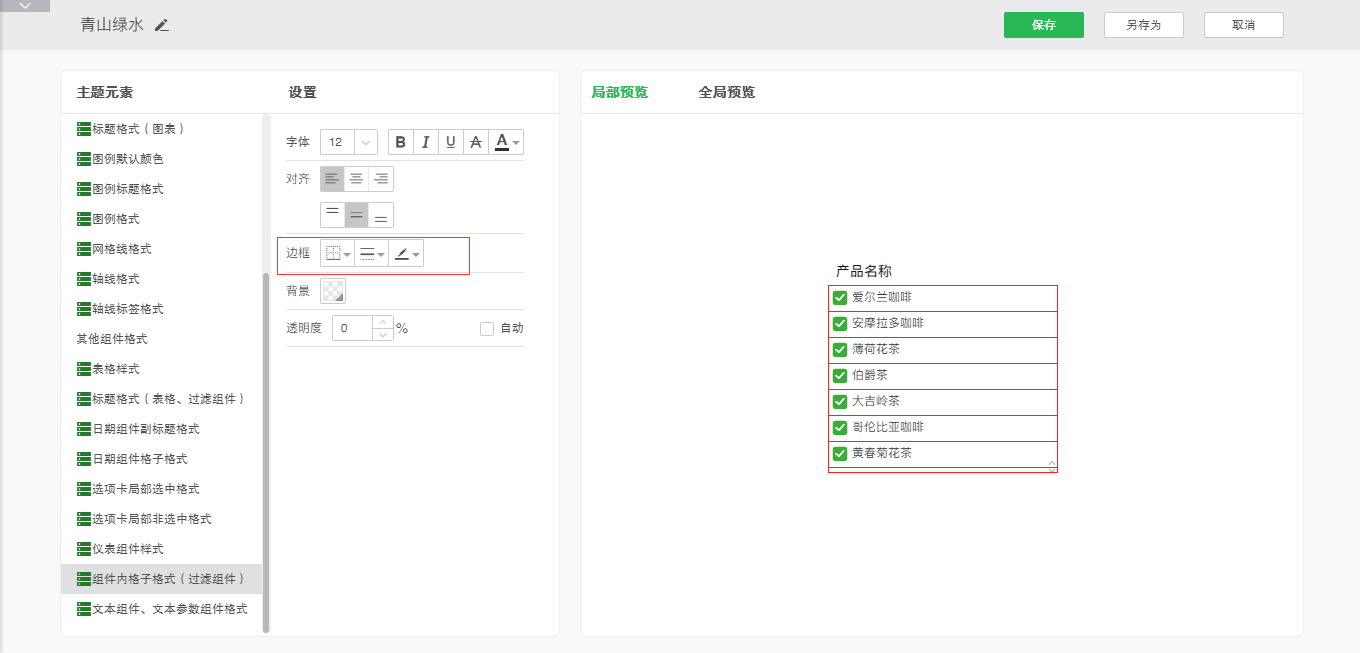Image resolution: width=1360 pixels, height=653 pixels.
Task: Click the pencil icon to rename theme
Action: tap(162, 25)
